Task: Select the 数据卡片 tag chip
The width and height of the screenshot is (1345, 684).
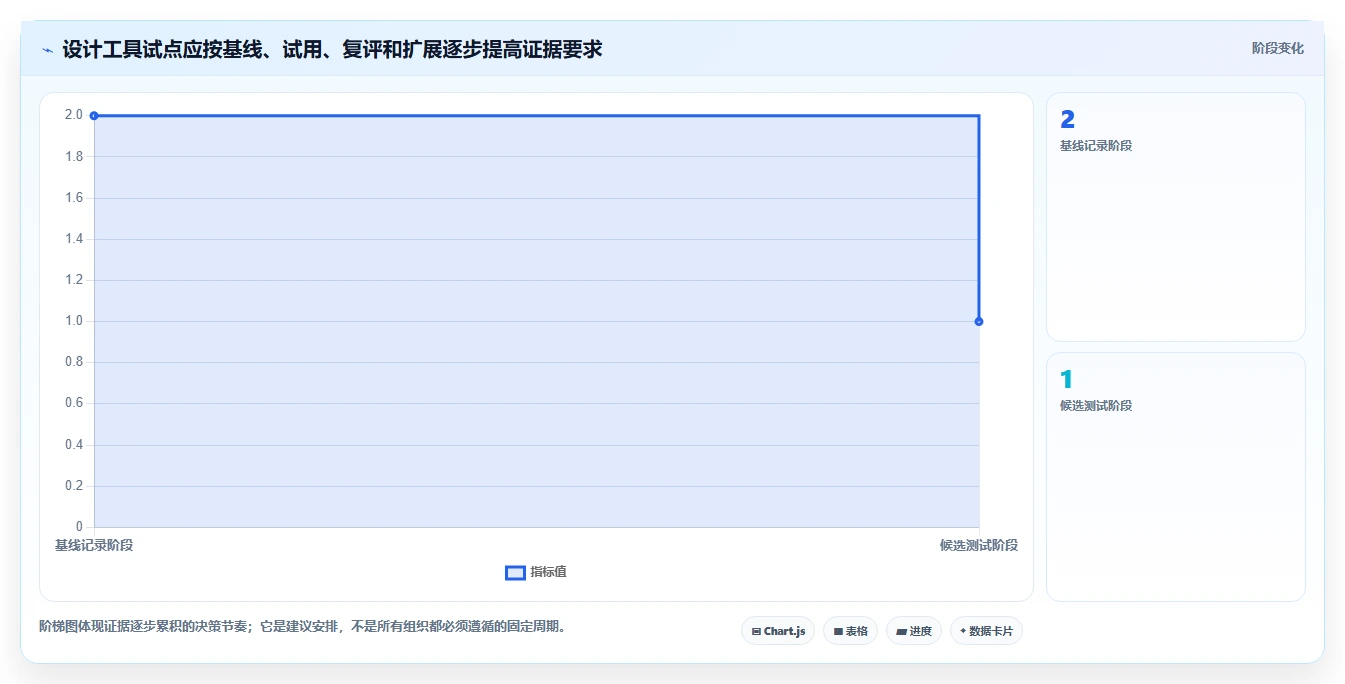Action: pyautogui.click(x=986, y=631)
